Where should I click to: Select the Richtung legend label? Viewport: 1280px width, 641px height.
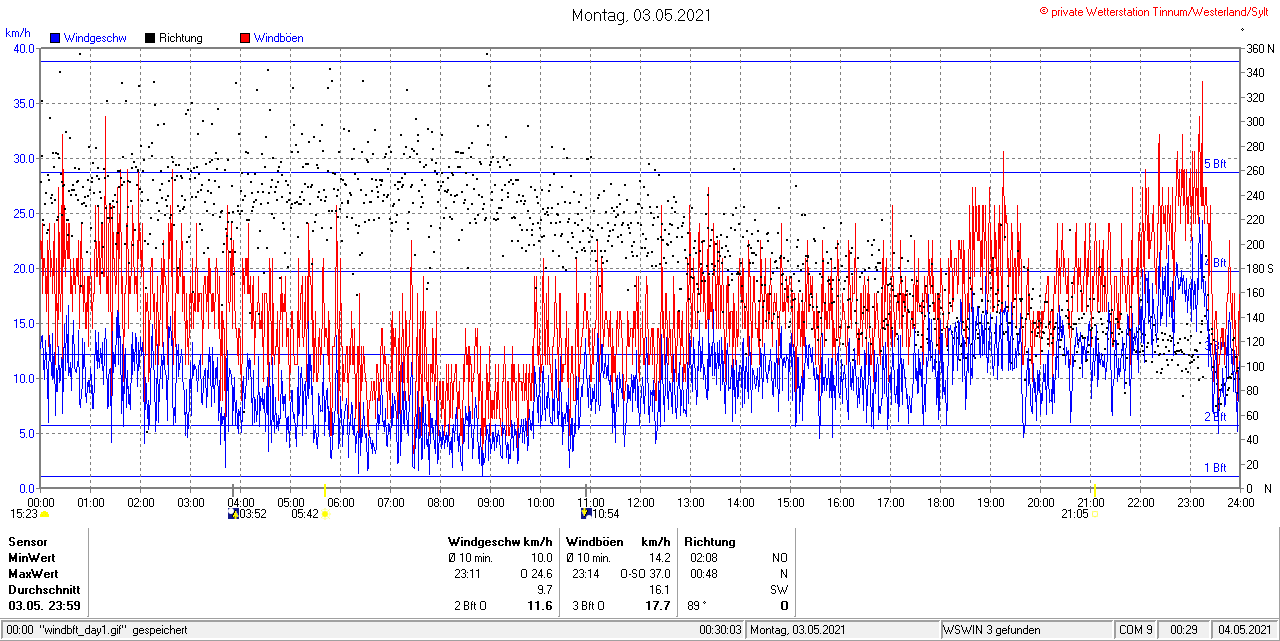(181, 38)
